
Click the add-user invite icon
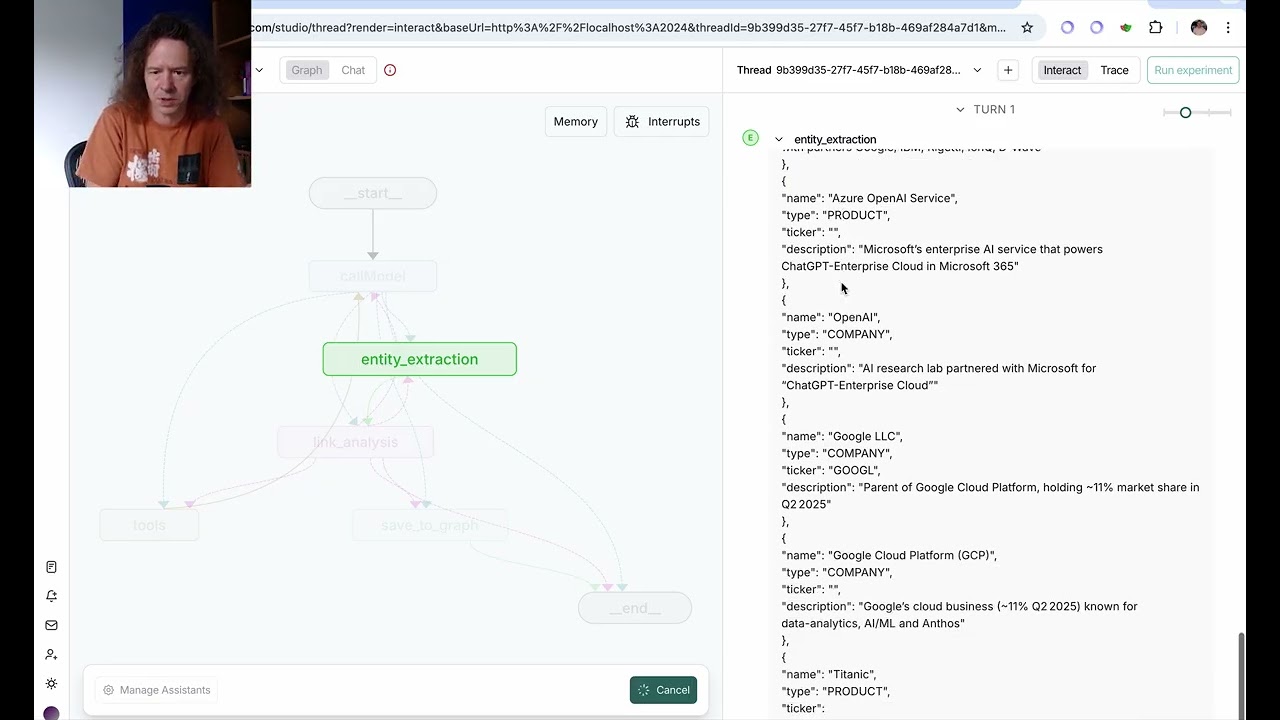point(51,654)
